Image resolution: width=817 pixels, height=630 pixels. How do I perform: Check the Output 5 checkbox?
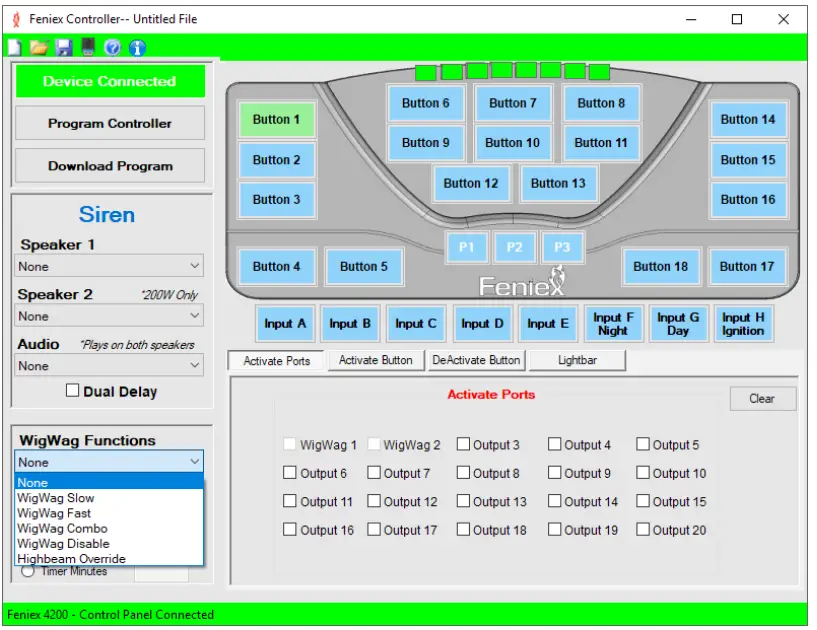coord(643,444)
